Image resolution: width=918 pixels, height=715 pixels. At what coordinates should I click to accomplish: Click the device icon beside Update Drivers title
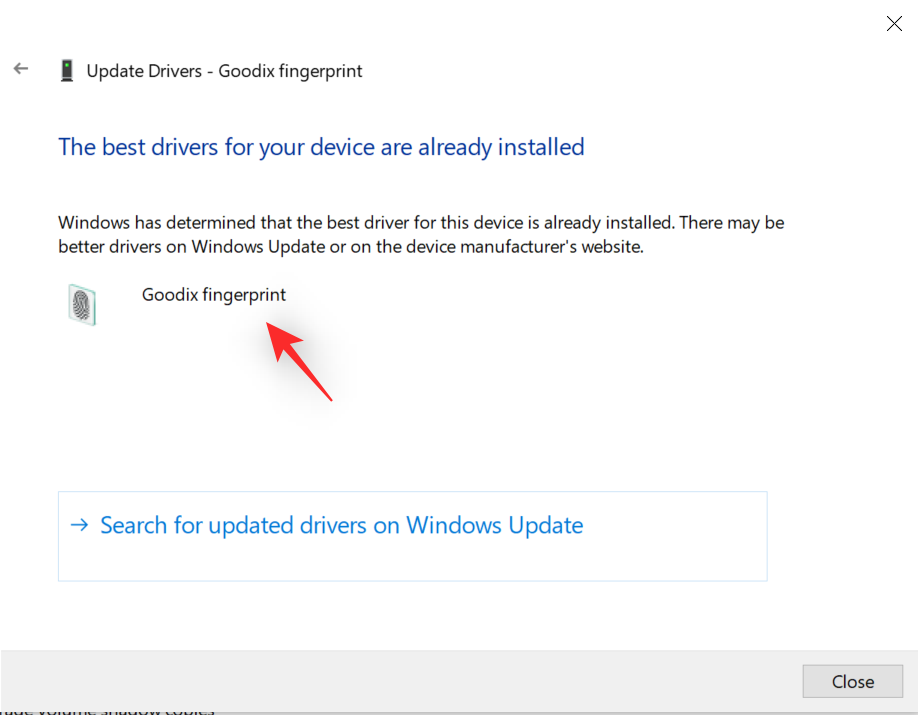pos(67,71)
